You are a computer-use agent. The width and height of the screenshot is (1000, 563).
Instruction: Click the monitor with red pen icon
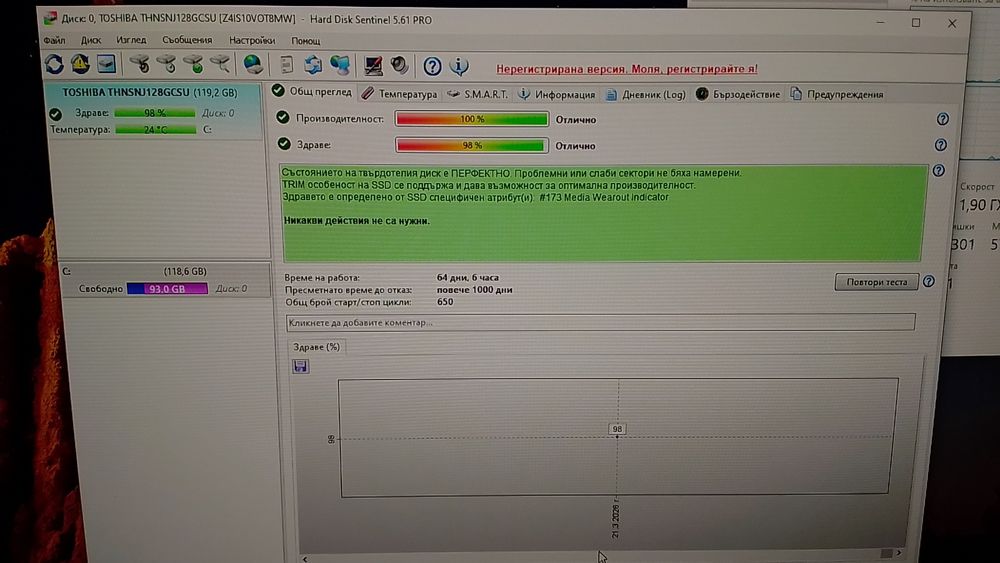(373, 65)
